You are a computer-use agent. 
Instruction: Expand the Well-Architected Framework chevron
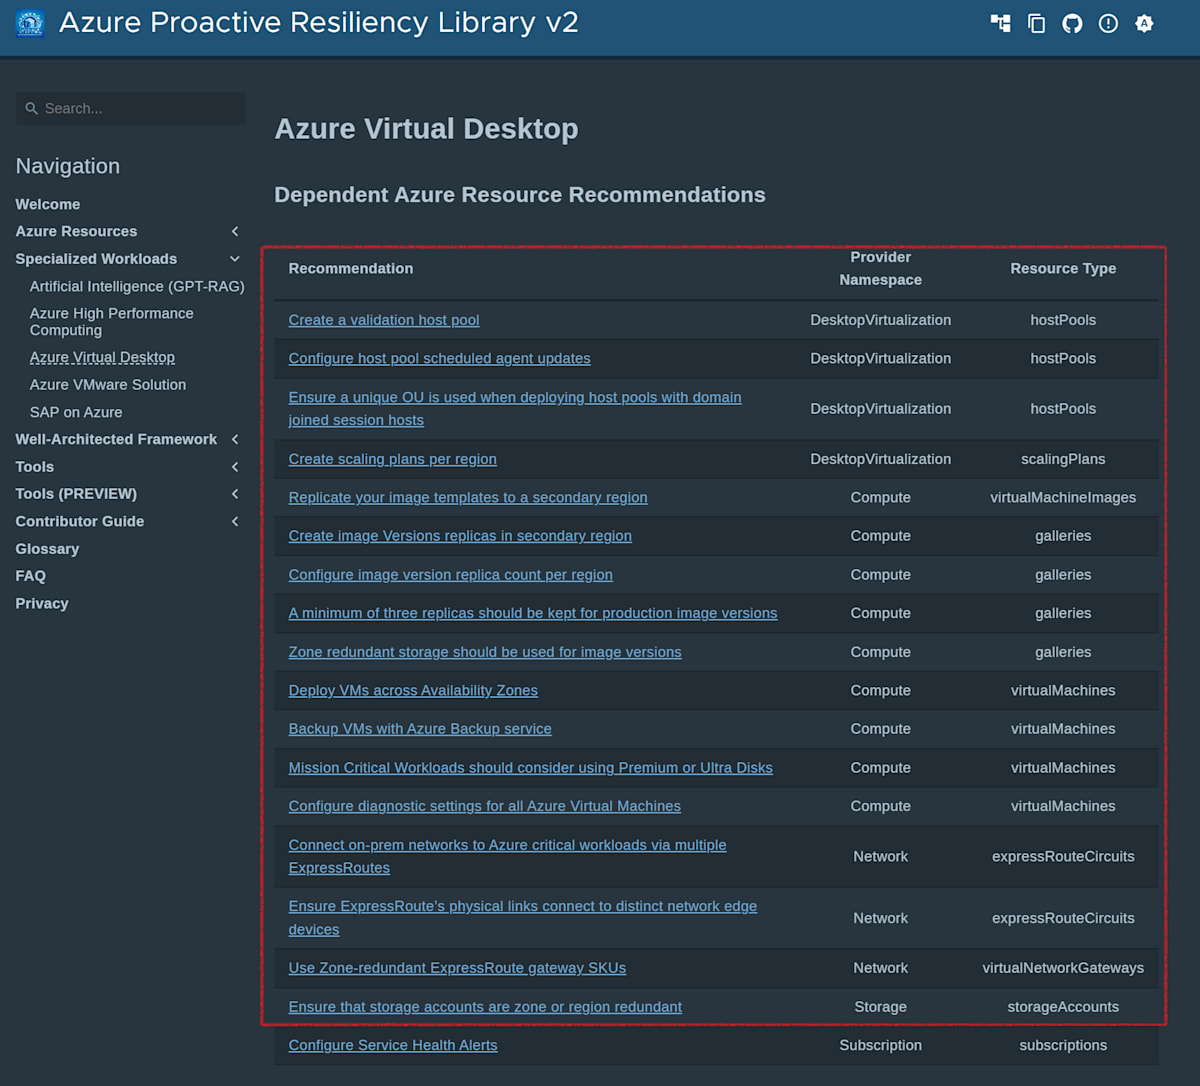pyautogui.click(x=235, y=439)
